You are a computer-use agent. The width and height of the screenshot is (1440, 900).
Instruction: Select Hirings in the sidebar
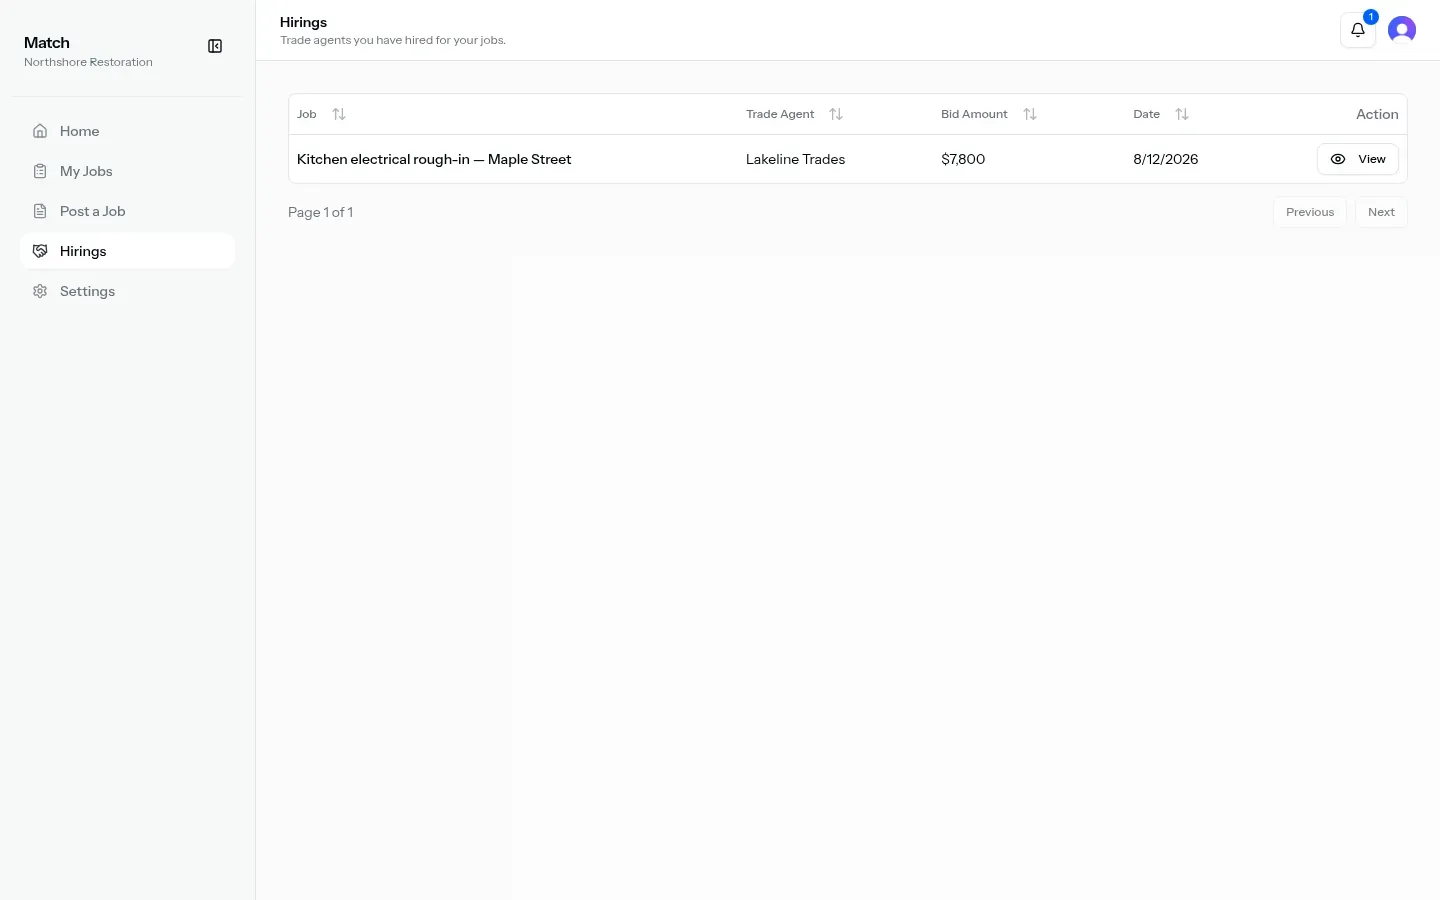127,251
